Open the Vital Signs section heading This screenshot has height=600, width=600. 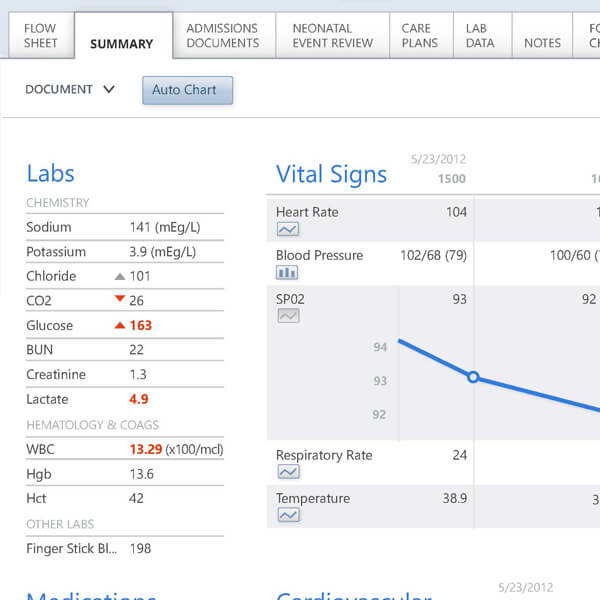coord(331,174)
